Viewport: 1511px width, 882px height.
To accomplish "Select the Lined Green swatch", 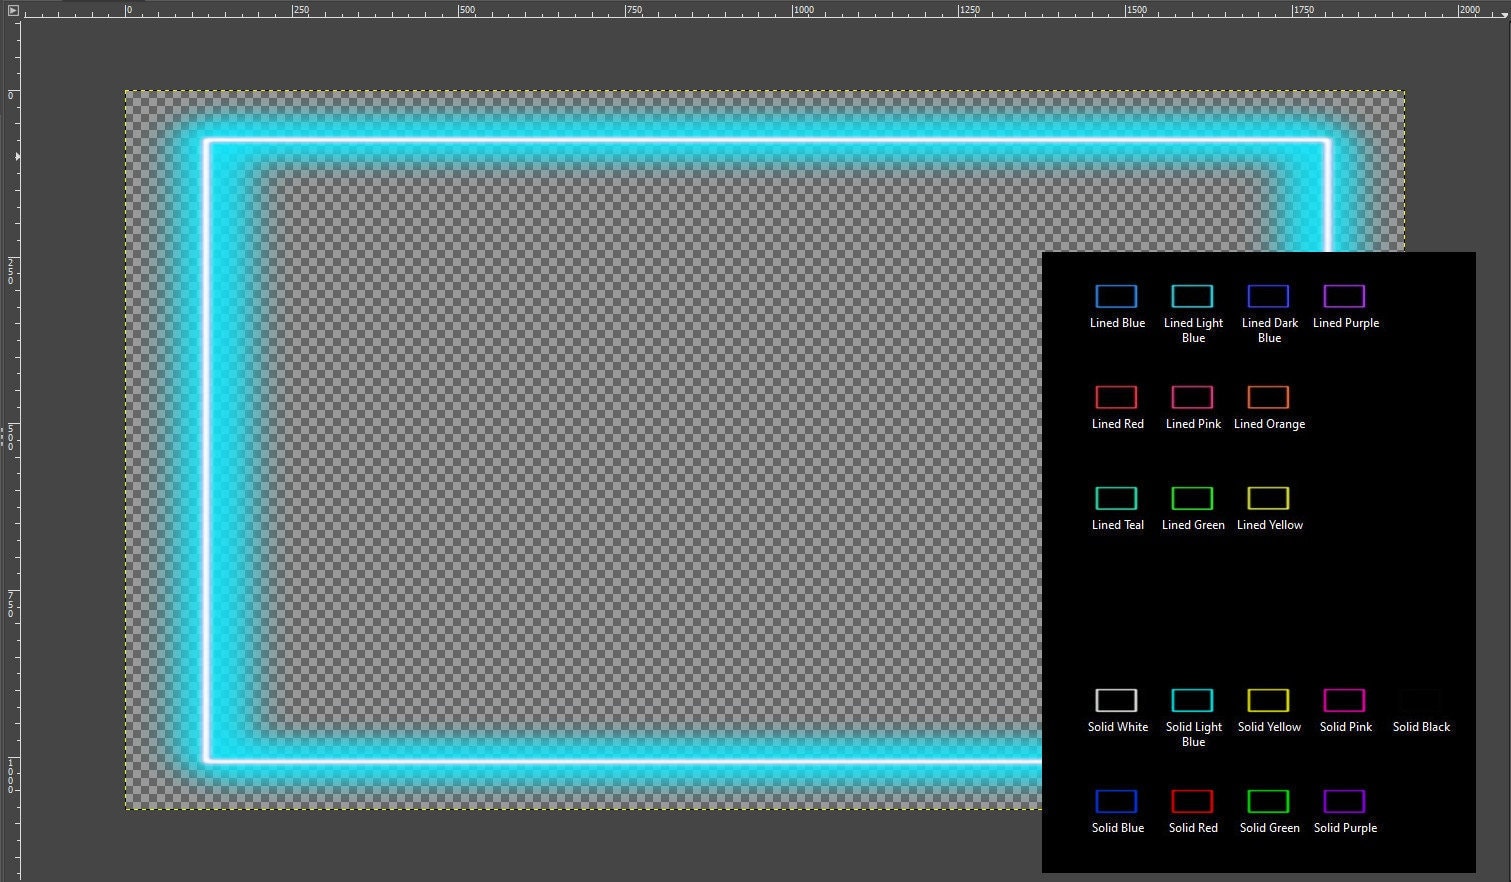I will tap(1193, 498).
